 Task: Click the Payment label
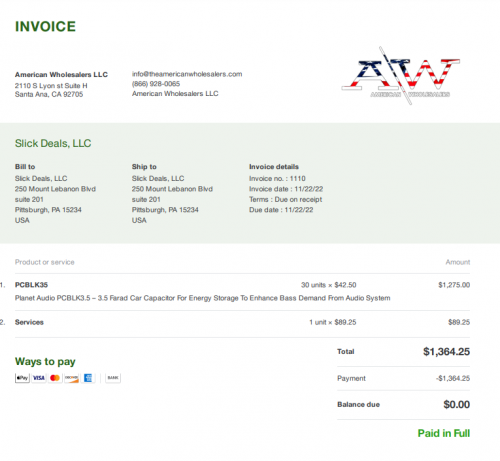click(351, 378)
